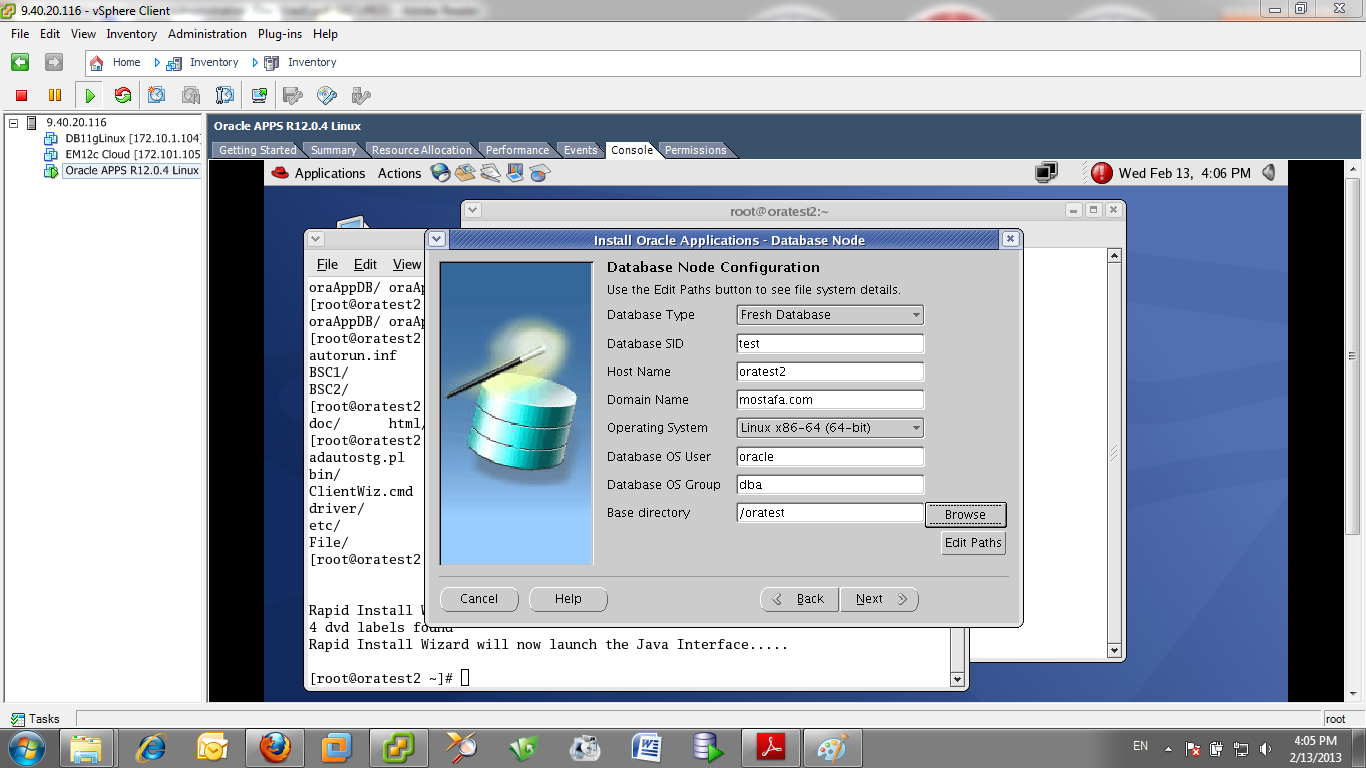Viewport: 1366px width, 768px height.
Task: Reset the virtual machine using the red-green arrows
Action: pos(123,95)
